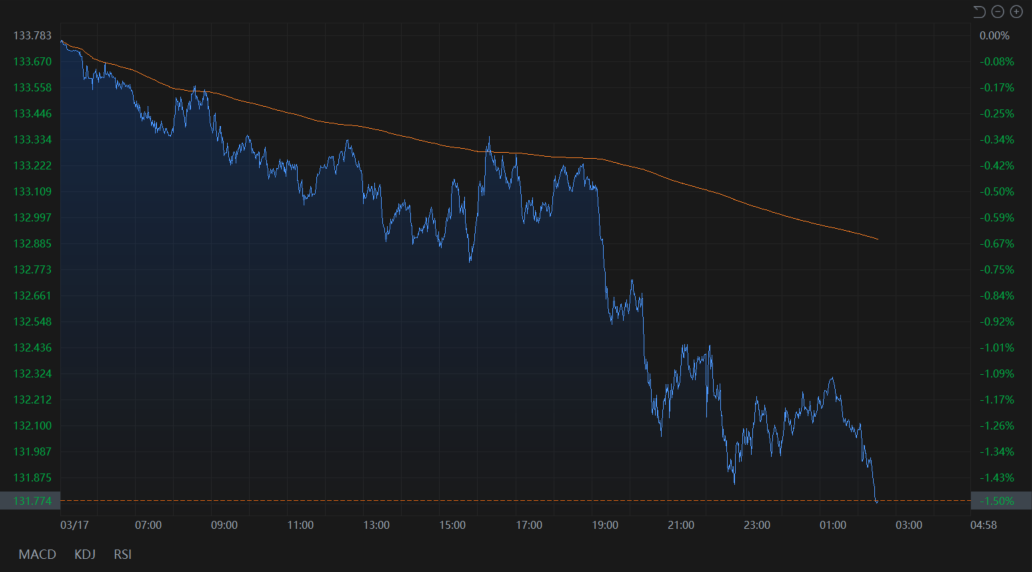1032x572 pixels.
Task: Click the 23:00 time axis marker
Action: [x=756, y=525]
